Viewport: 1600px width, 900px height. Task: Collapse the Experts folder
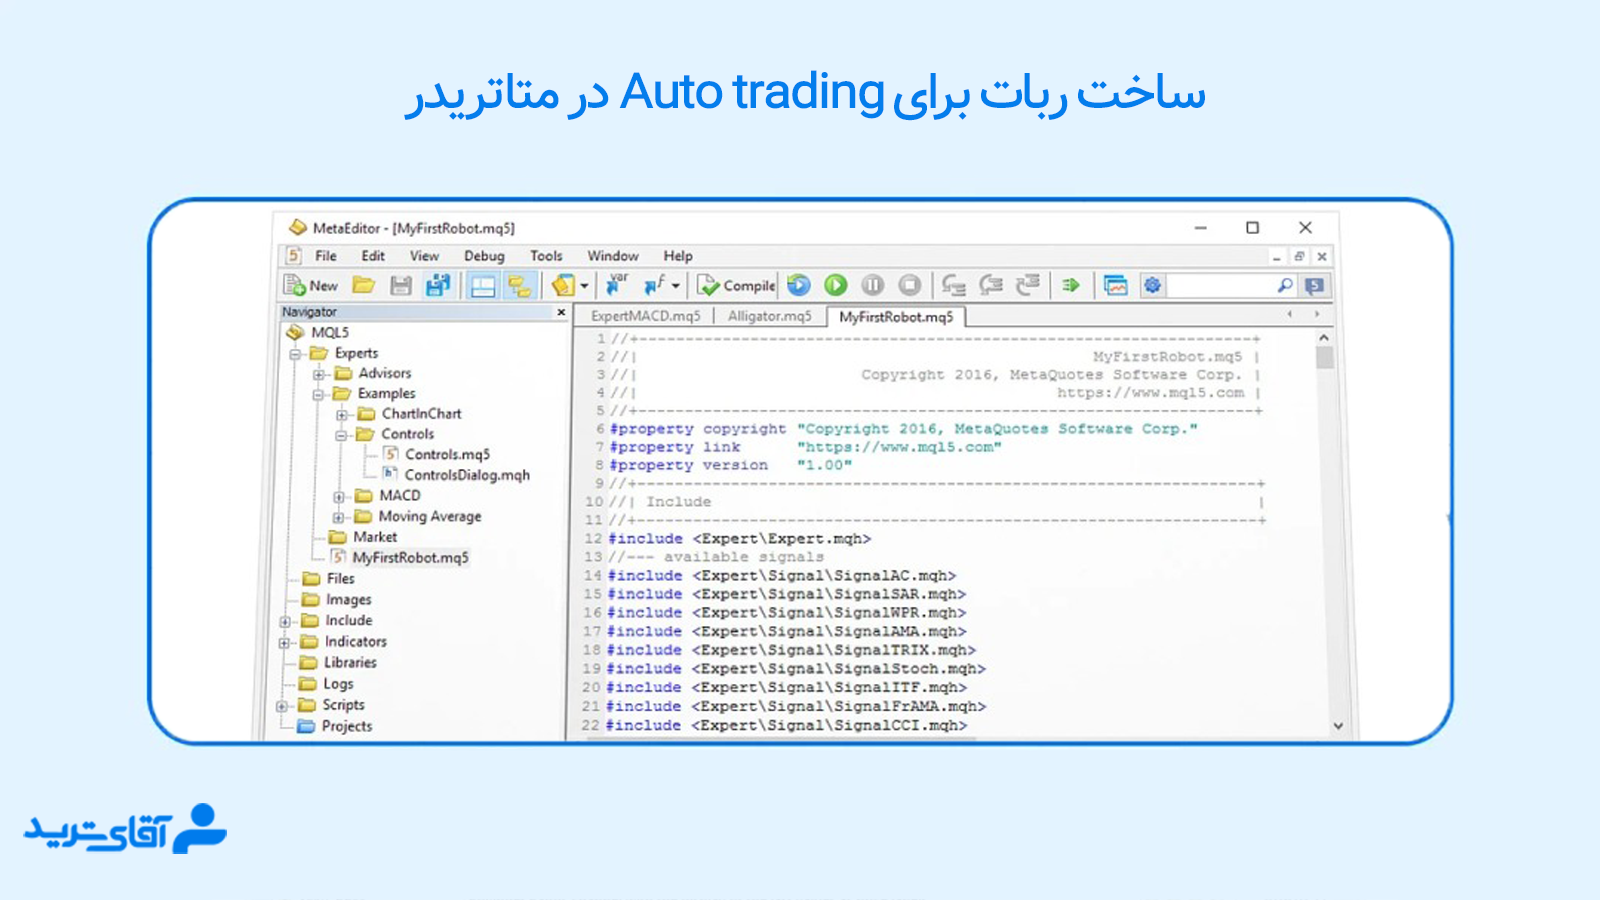tap(295, 354)
